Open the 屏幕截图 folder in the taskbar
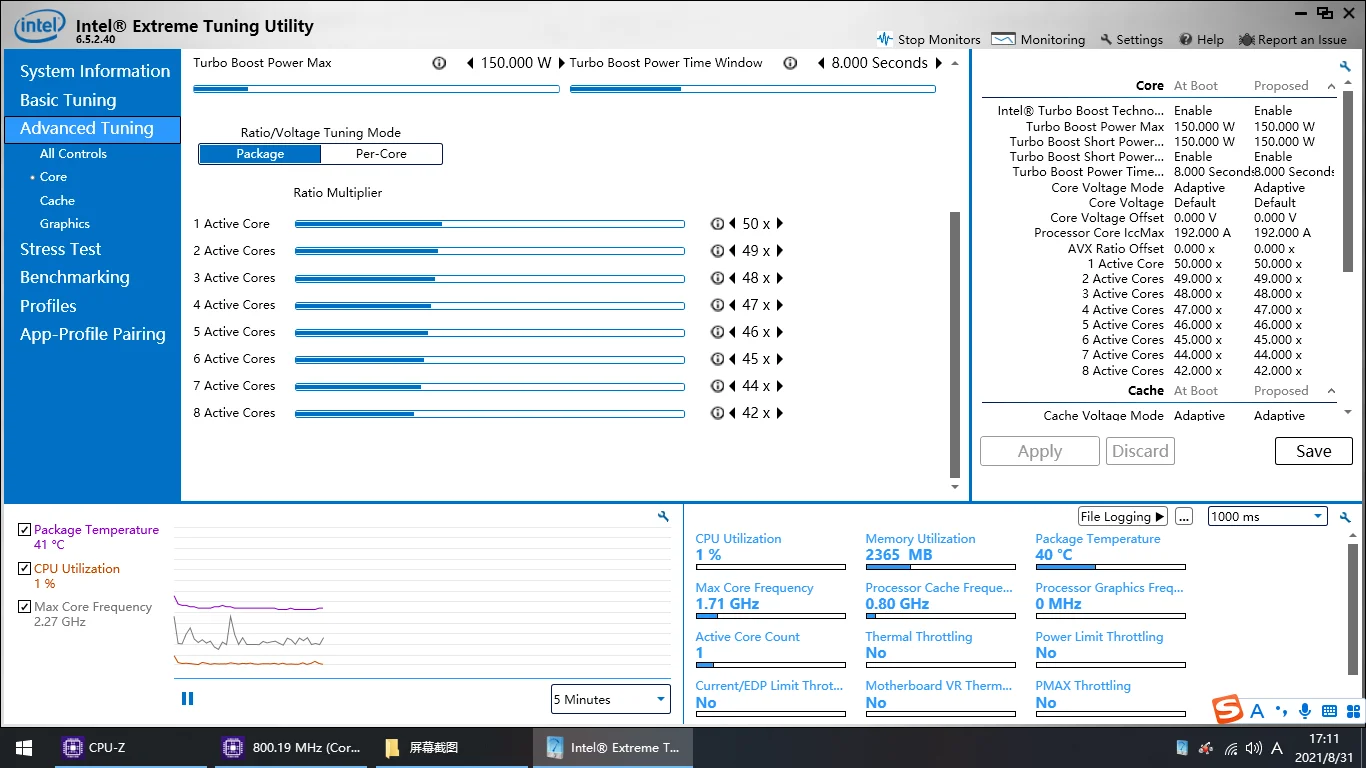 point(452,747)
